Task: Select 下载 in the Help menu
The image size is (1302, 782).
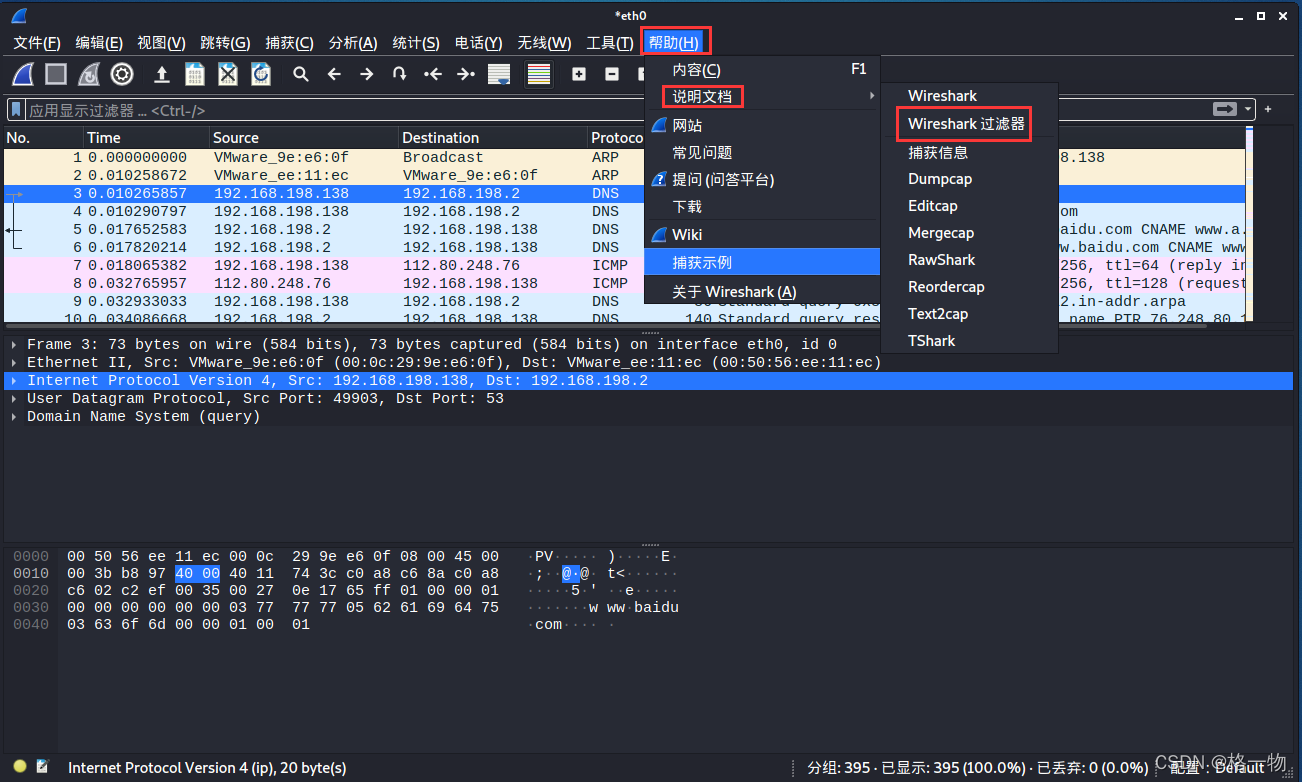Action: (x=762, y=207)
